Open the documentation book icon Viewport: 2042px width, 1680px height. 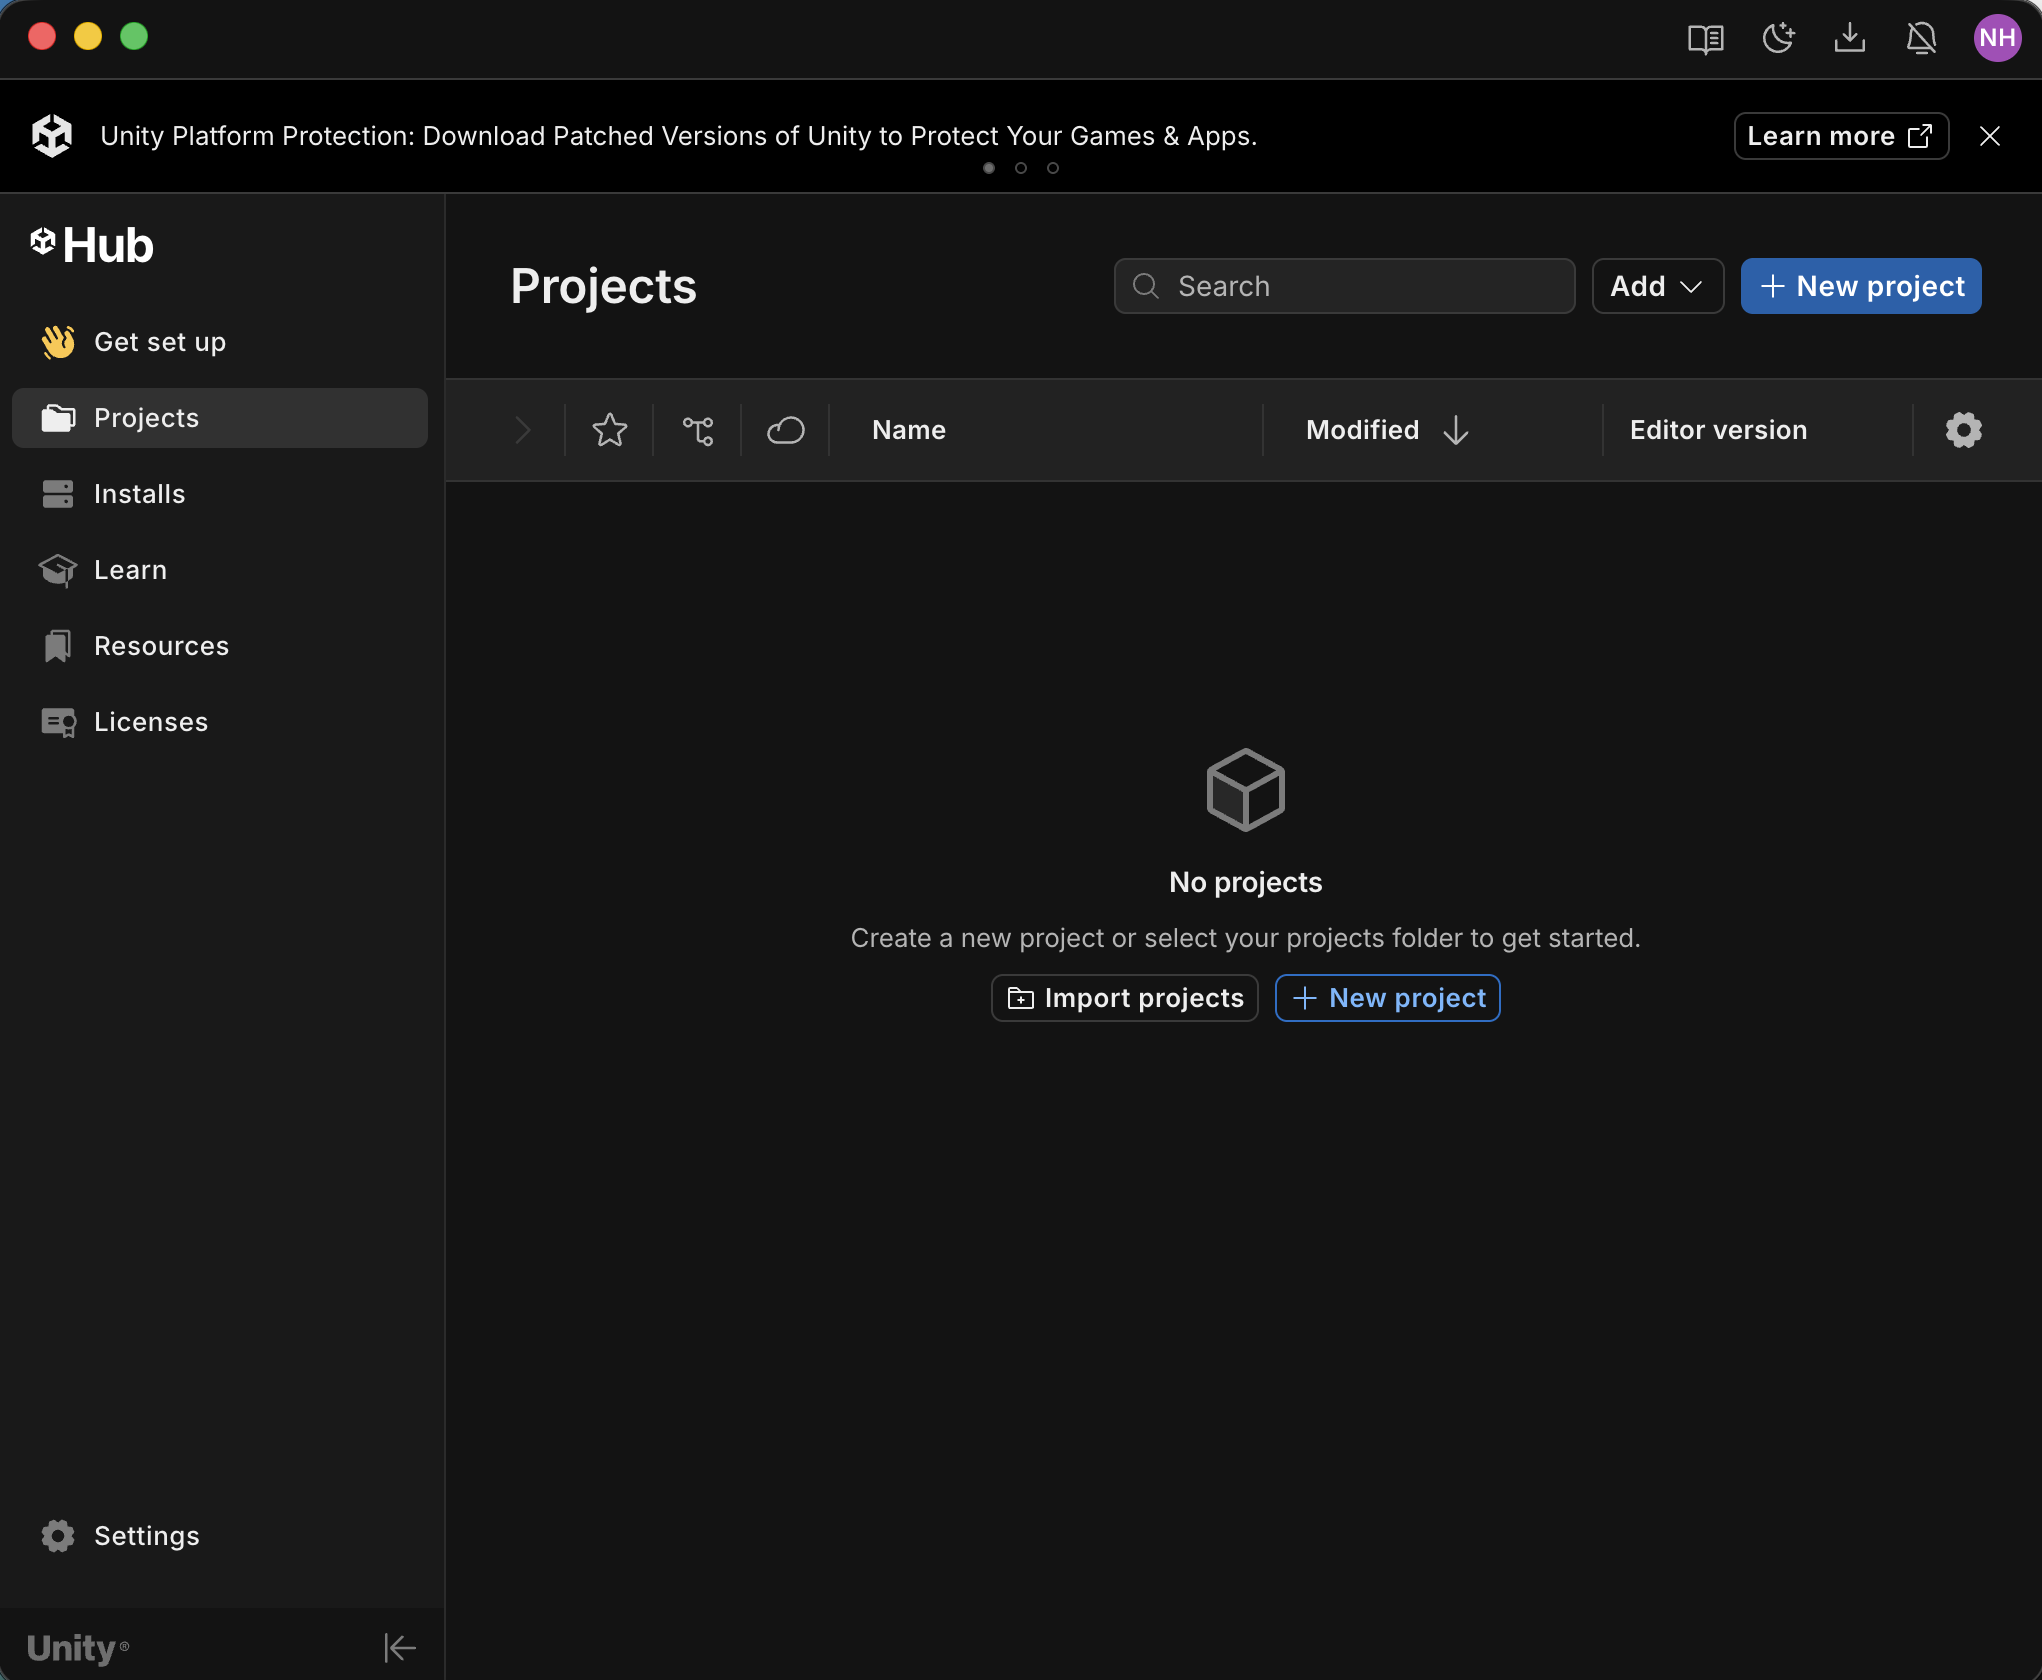(1706, 38)
